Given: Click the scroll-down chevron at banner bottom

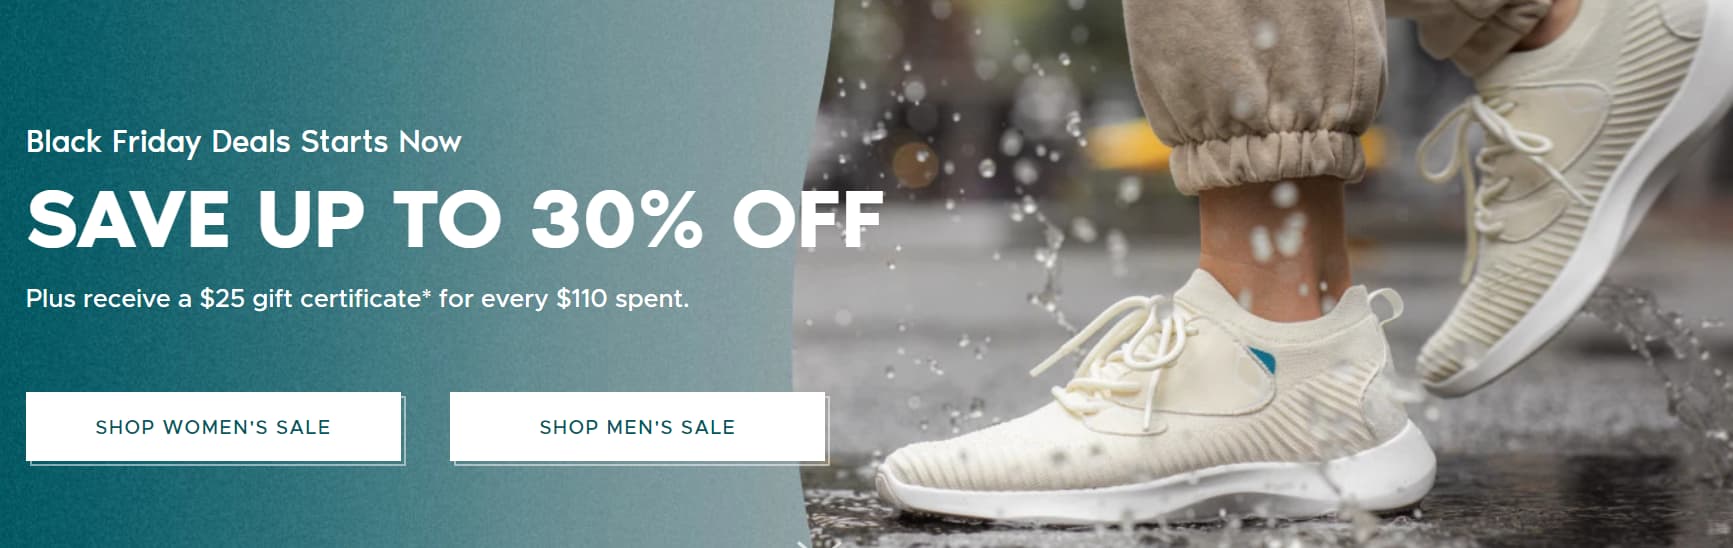Looking at the screenshot, I should click(803, 543).
